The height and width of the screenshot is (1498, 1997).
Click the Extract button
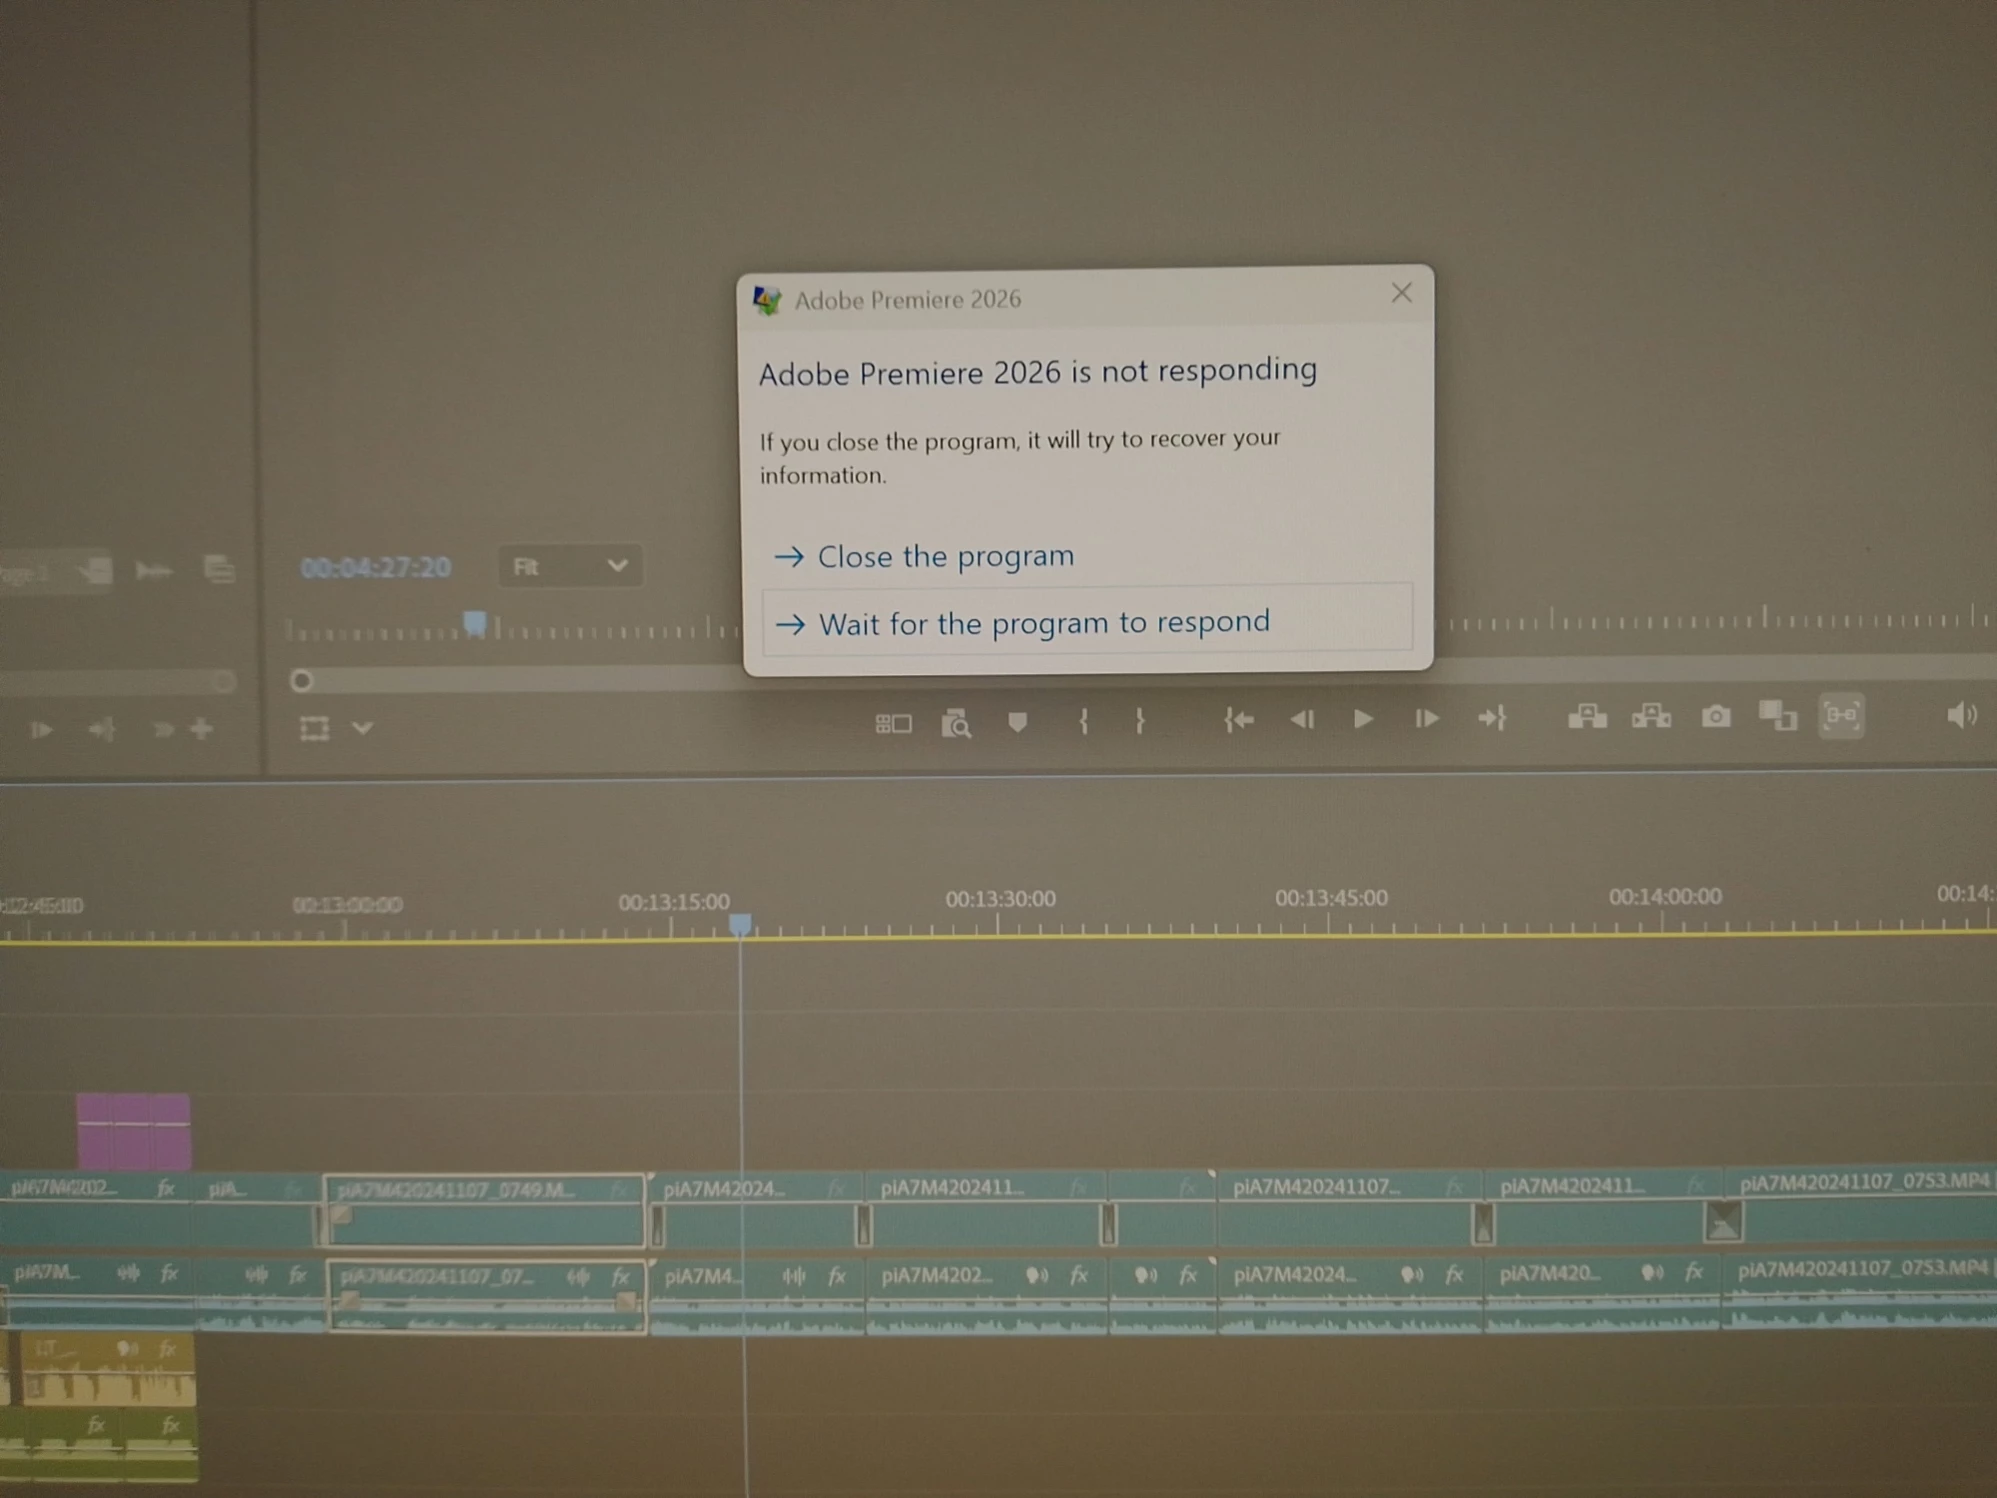(1651, 716)
